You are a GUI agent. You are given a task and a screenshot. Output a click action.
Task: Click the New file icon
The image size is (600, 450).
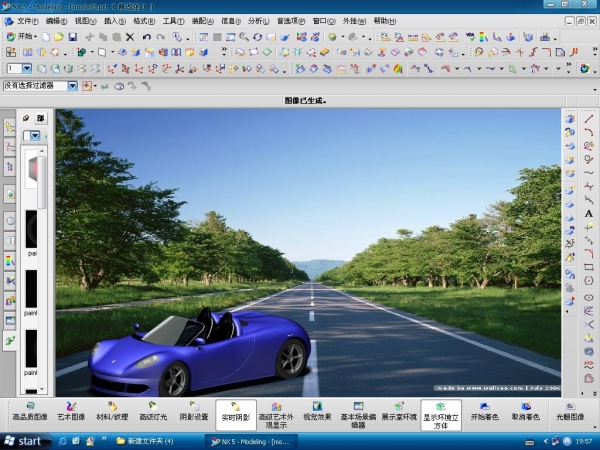tap(46, 37)
